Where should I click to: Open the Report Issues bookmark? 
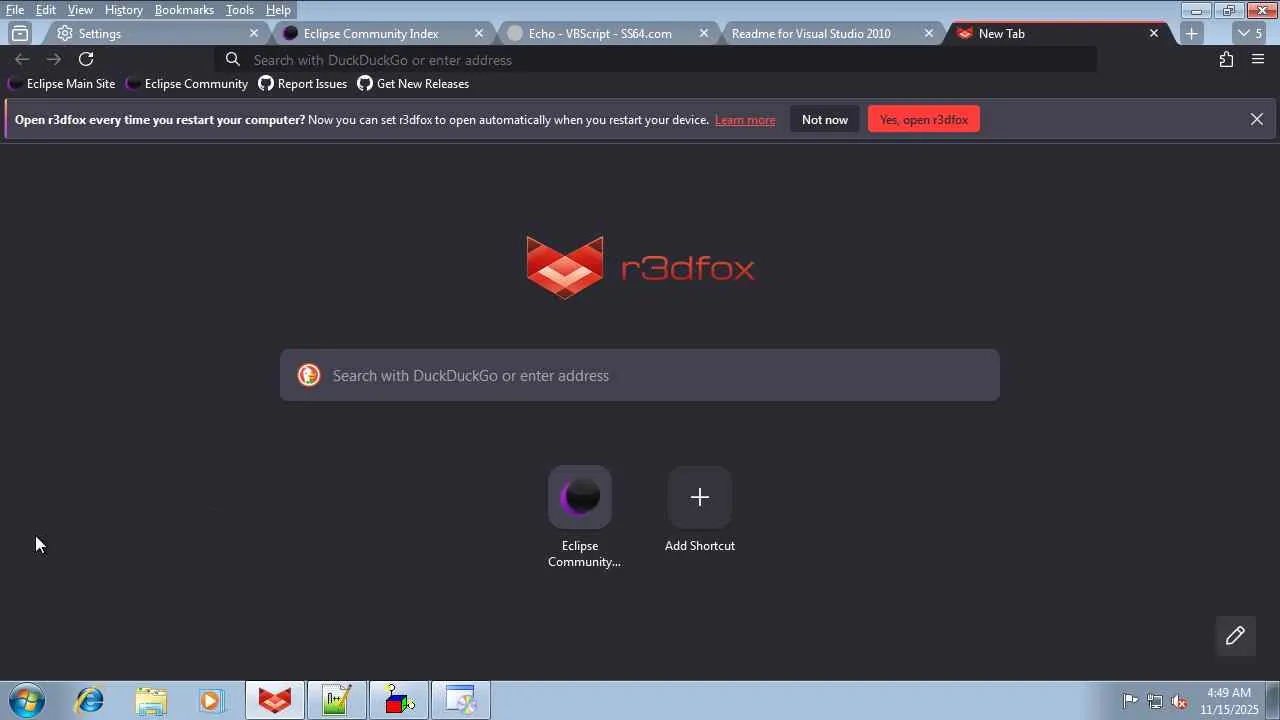coord(303,84)
